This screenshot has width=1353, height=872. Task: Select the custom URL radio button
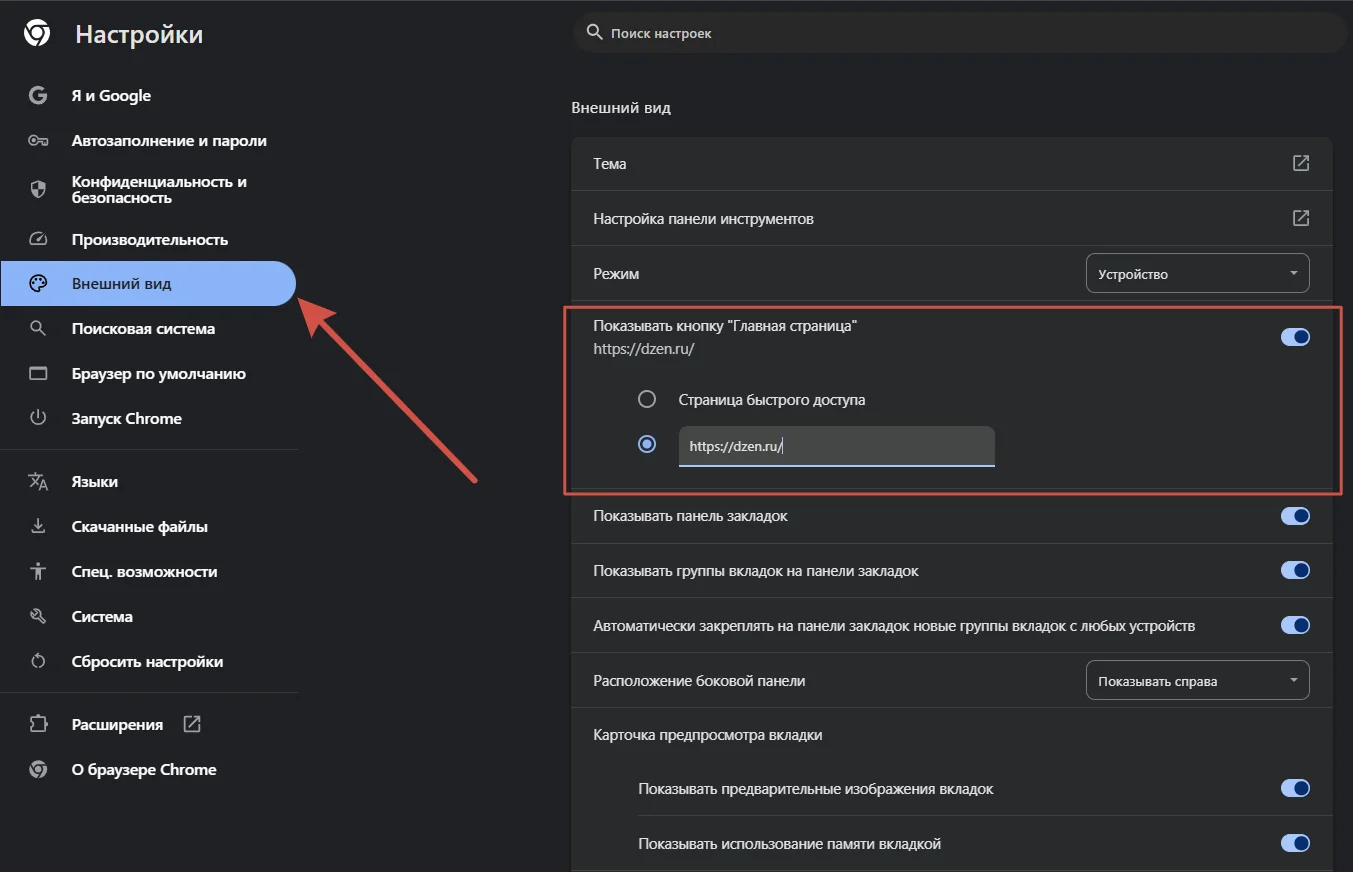pyautogui.click(x=647, y=444)
